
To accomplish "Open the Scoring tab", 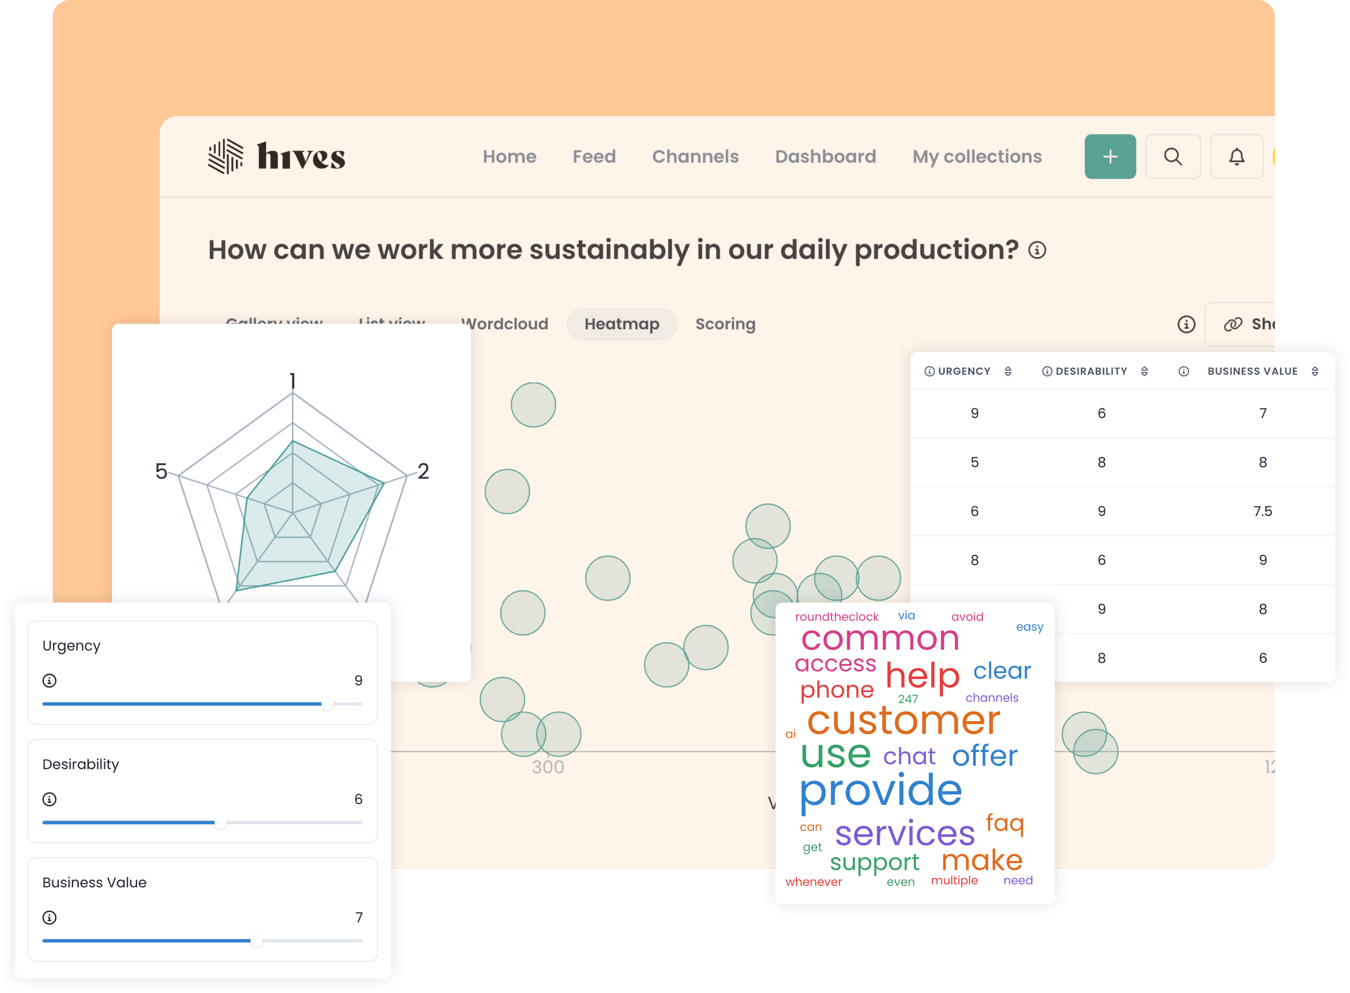I will (725, 324).
